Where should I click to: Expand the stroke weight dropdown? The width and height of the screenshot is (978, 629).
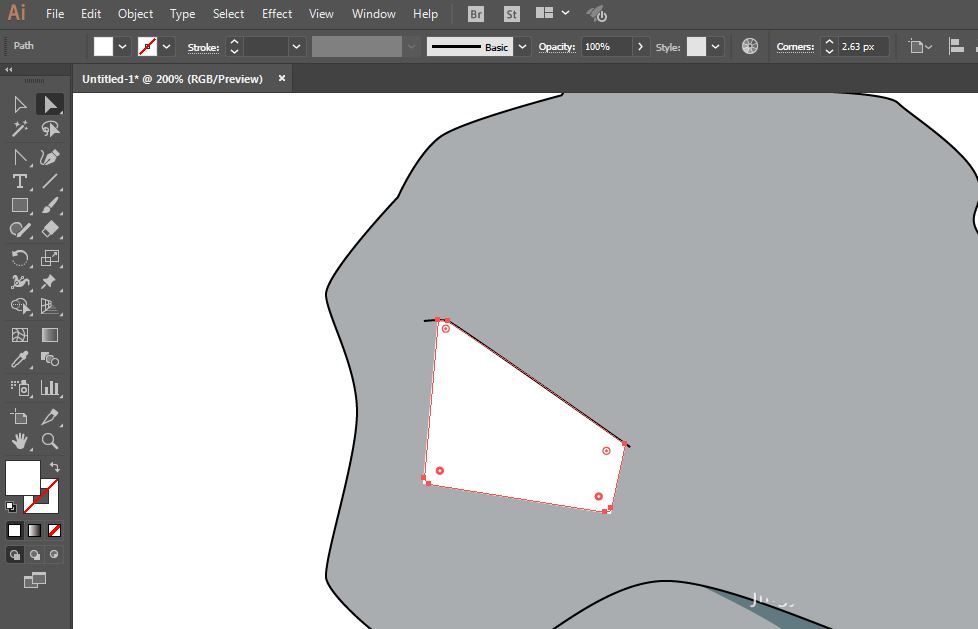296,47
